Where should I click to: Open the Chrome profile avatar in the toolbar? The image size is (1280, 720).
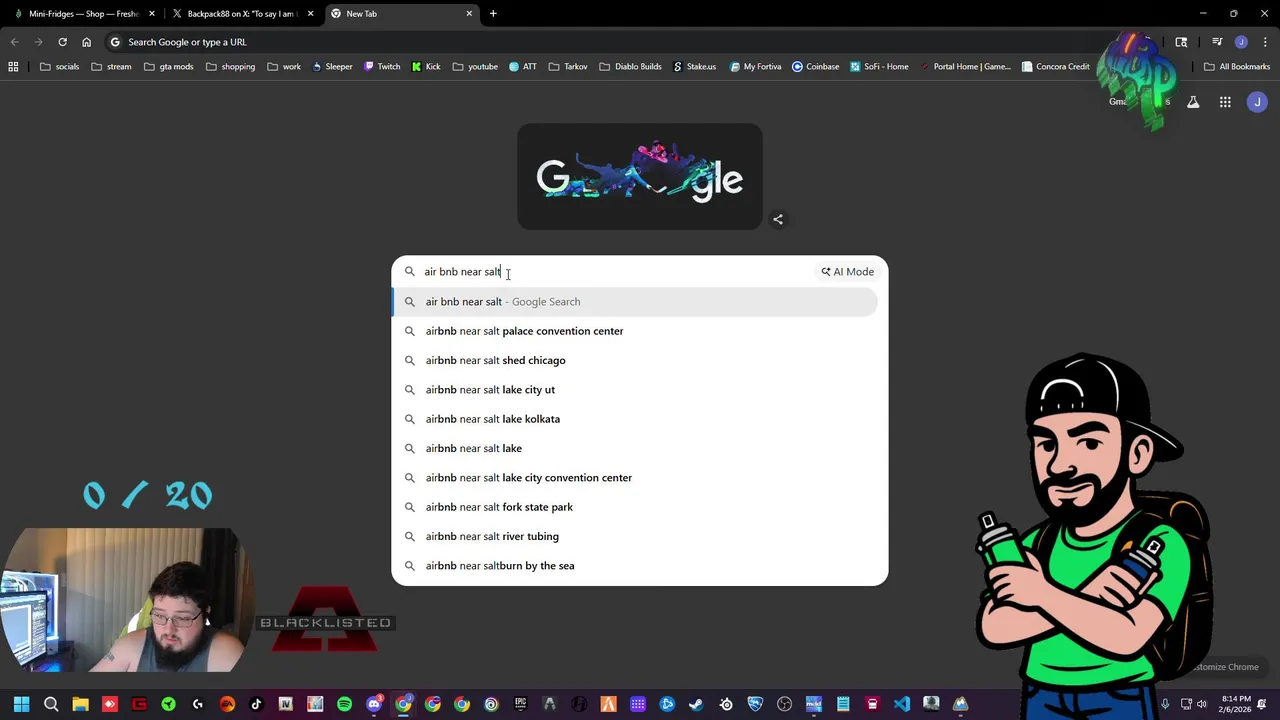click(x=1241, y=42)
